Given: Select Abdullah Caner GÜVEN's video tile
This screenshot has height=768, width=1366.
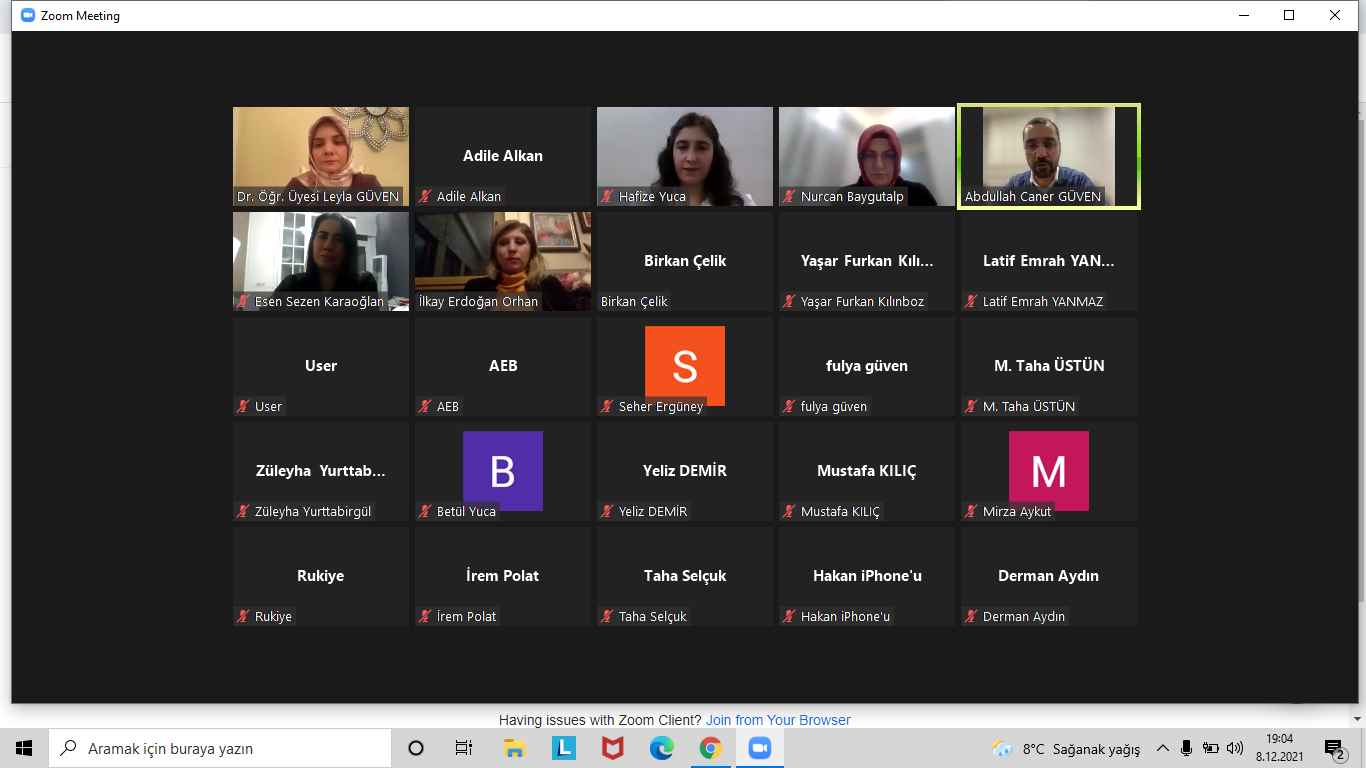Looking at the screenshot, I should (x=1049, y=156).
